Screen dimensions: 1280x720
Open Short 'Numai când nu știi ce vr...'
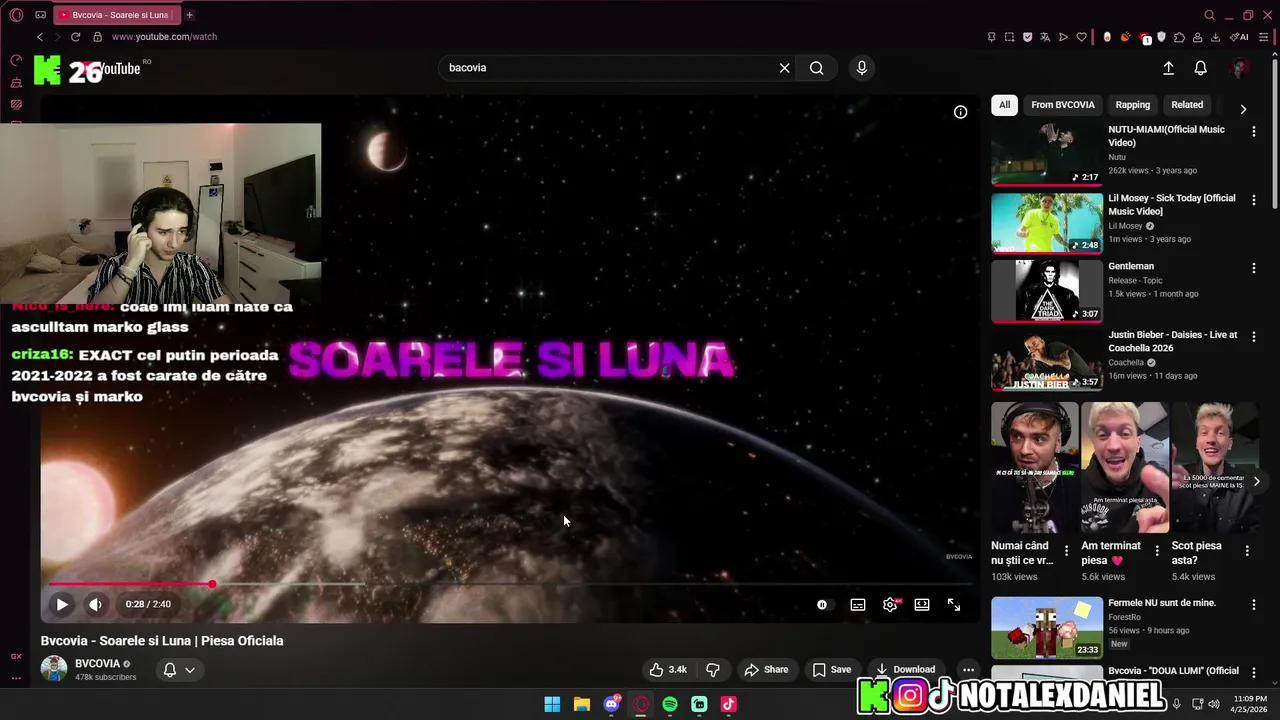pyautogui.click(x=1035, y=467)
